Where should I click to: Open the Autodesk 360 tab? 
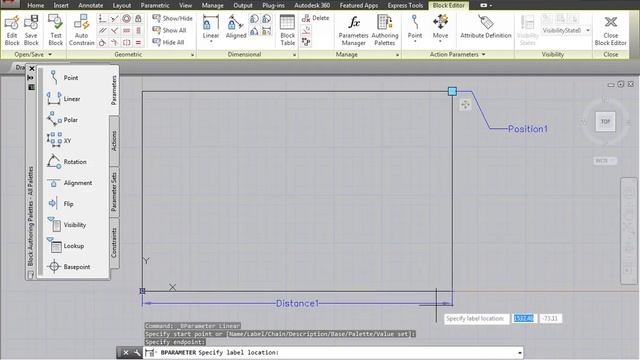pos(312,5)
